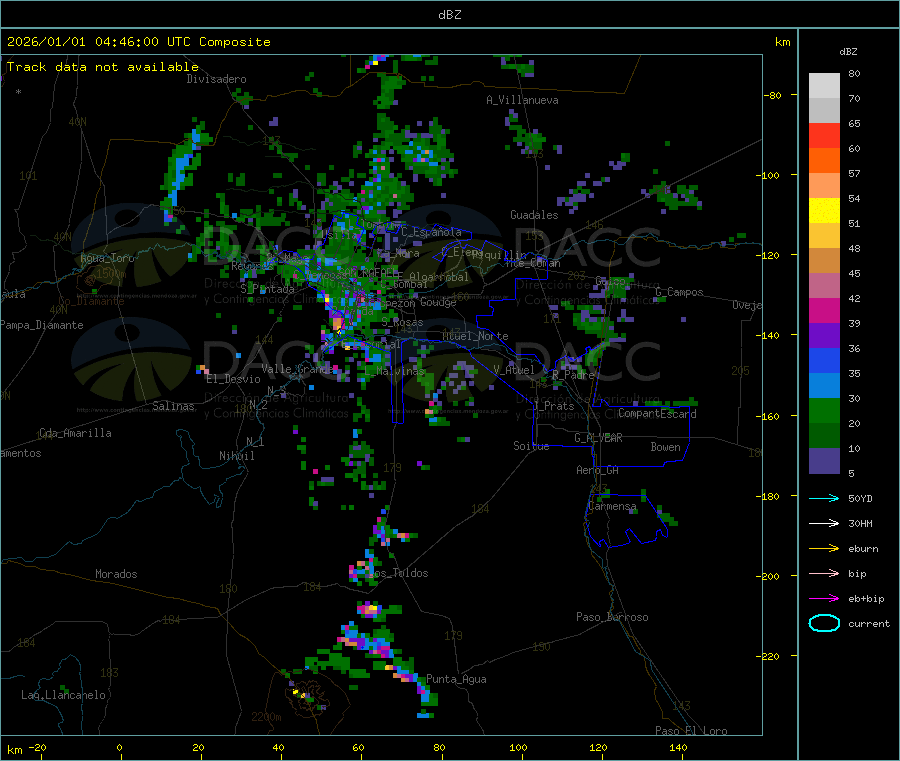Click the white 30HM arrow legend icon
The width and height of the screenshot is (900, 761).
pyautogui.click(x=824, y=523)
